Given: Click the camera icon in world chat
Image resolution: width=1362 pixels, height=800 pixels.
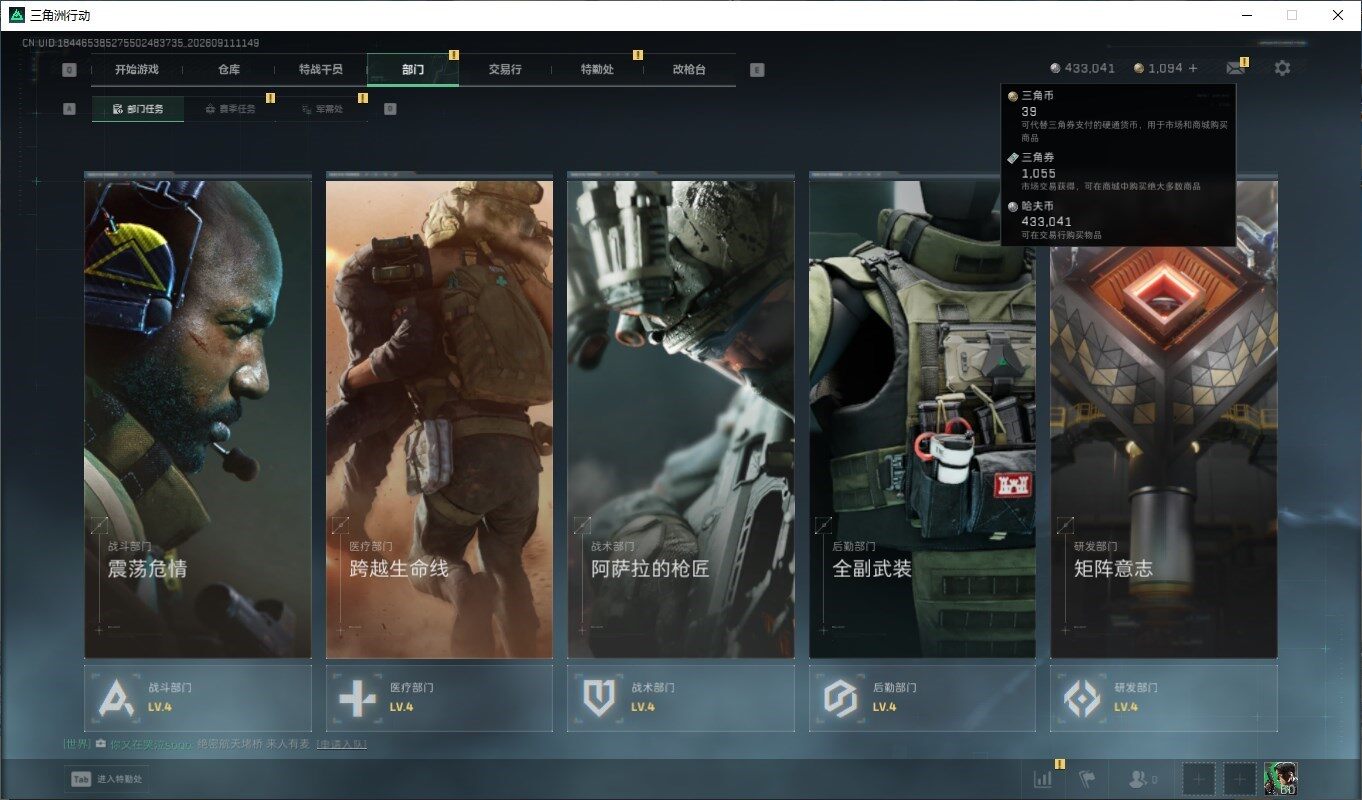Looking at the screenshot, I should (x=101, y=744).
